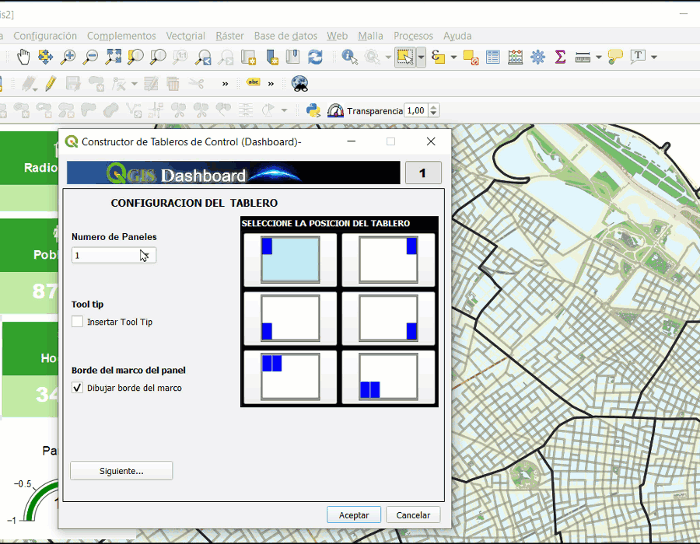Viewport: 700px width, 544px height.
Task: Open the Vectorial menu
Action: (188, 35)
